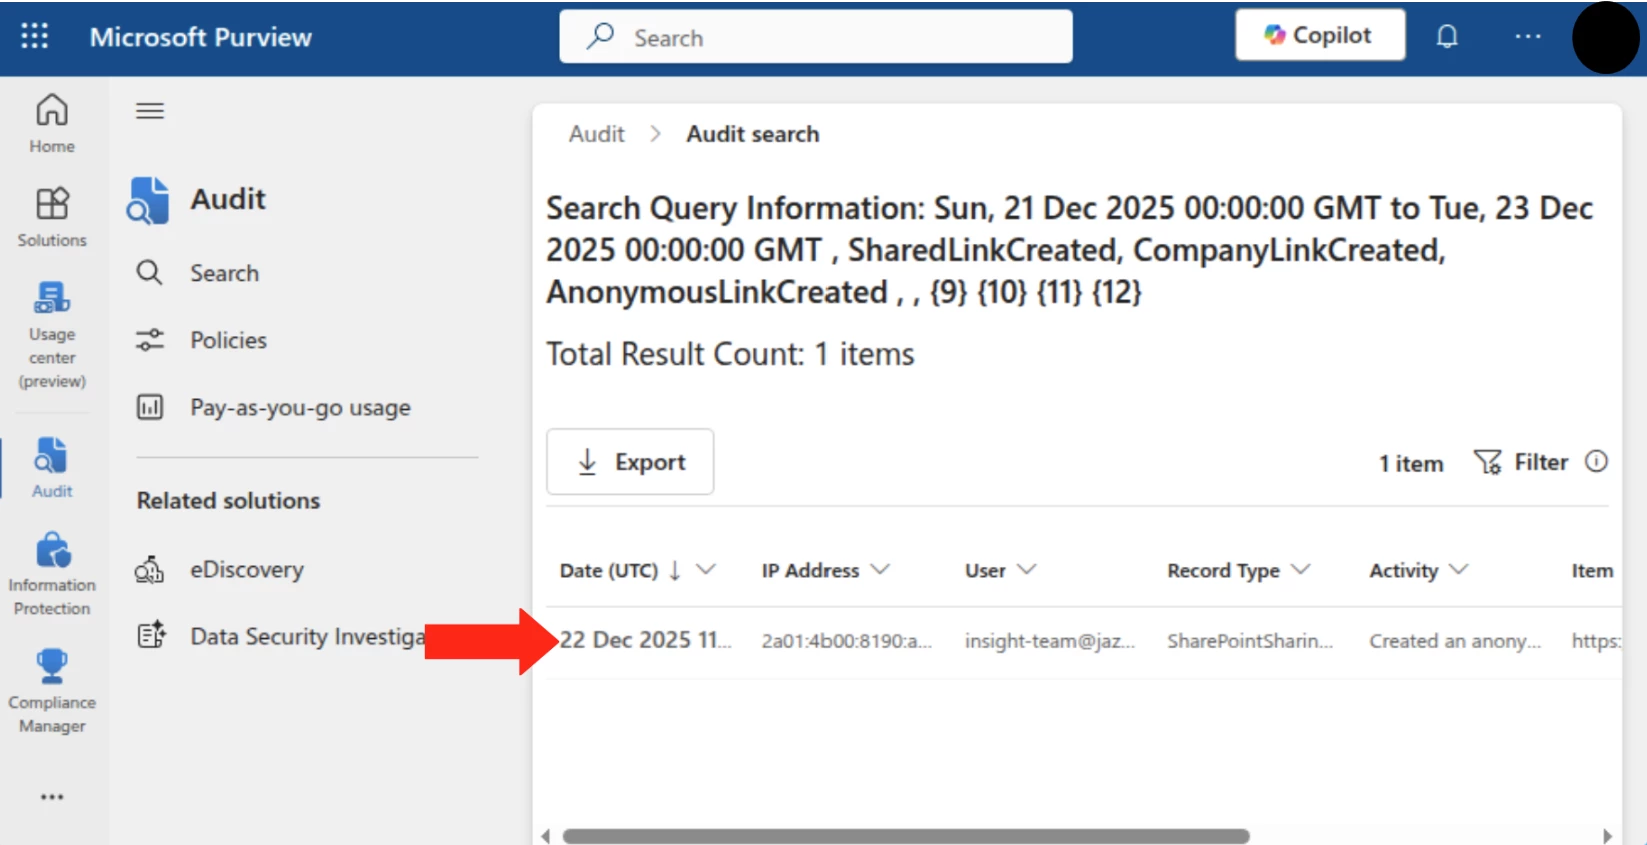
Task: Click the insight-team user cell
Action: coord(1050,641)
